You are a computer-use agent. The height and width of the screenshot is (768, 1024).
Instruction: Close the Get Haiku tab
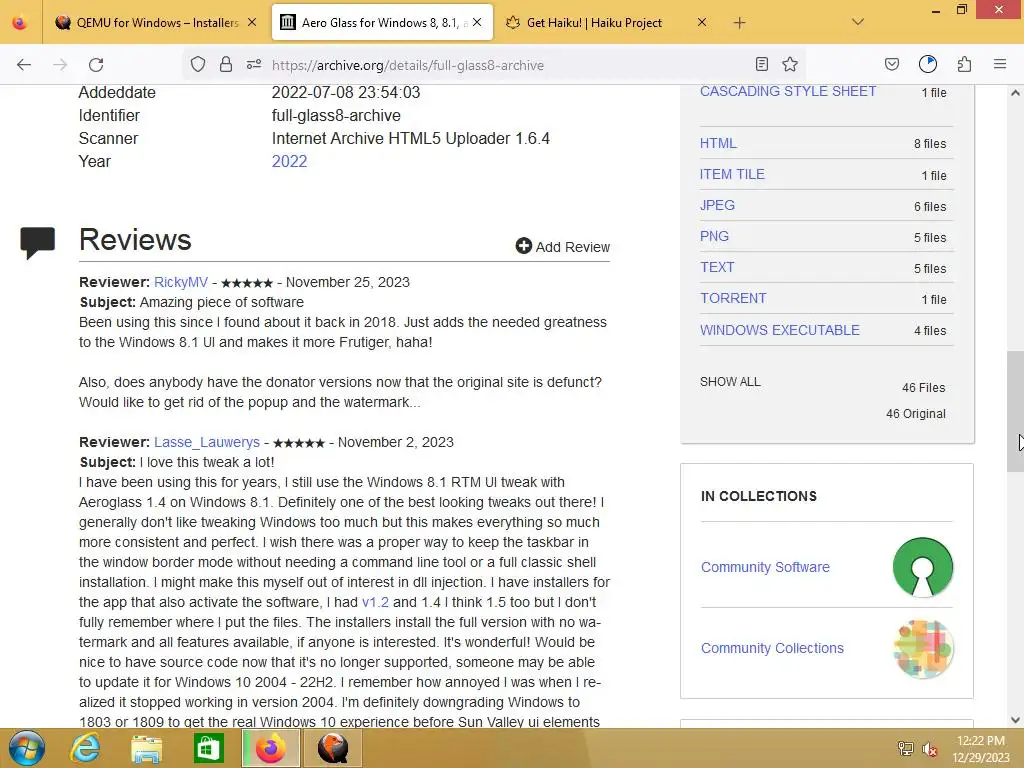(x=702, y=22)
